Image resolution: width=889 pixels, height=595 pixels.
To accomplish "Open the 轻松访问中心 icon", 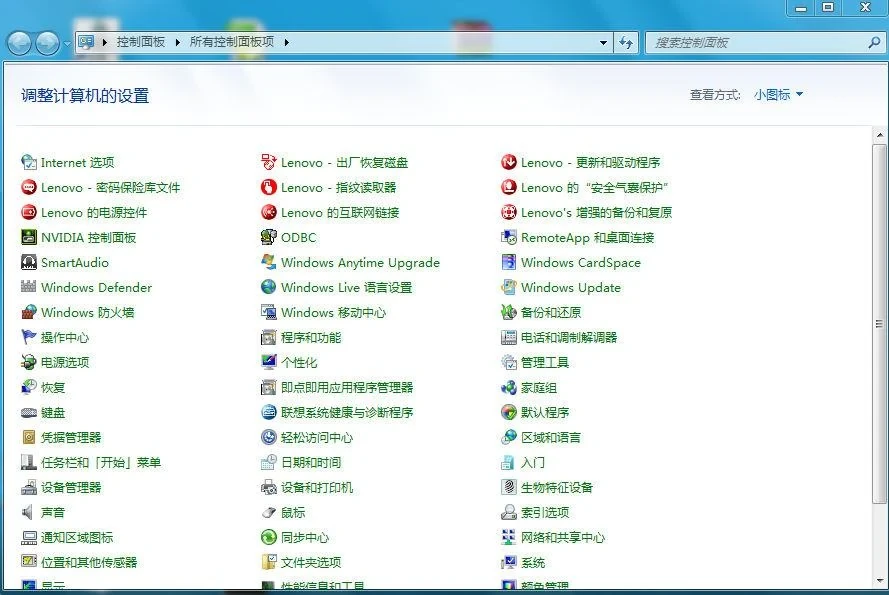I will (269, 437).
